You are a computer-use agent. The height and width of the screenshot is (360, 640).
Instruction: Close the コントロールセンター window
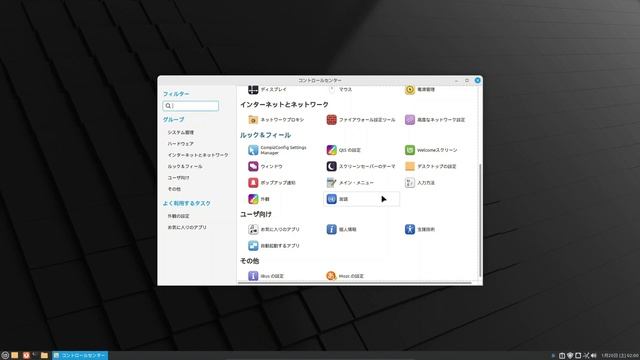pyautogui.click(x=477, y=80)
